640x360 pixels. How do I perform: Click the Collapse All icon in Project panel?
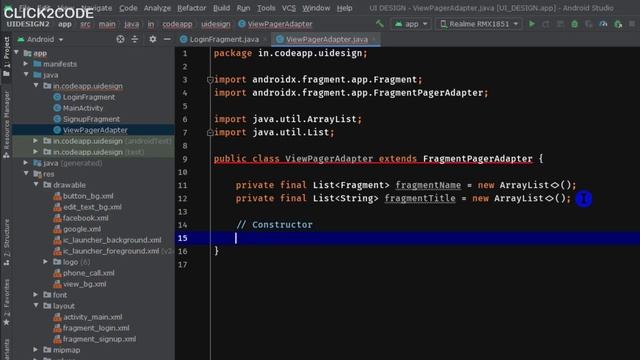coord(134,39)
